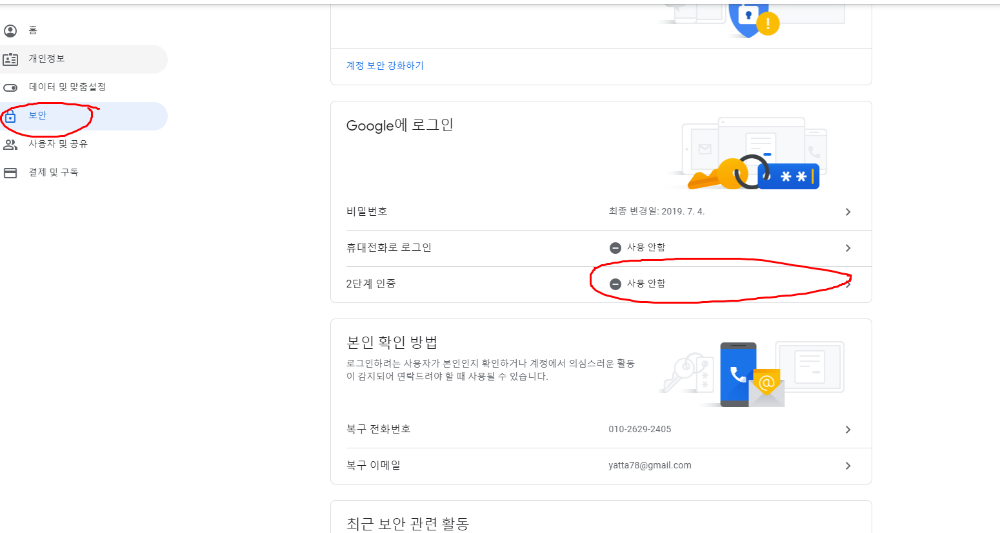Click the minus icon in 2단계 인증 row
This screenshot has width=1000, height=533.
coord(615,284)
